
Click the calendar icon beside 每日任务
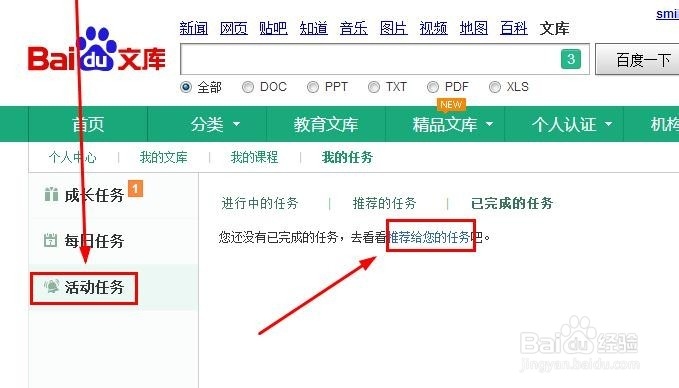click(51, 240)
